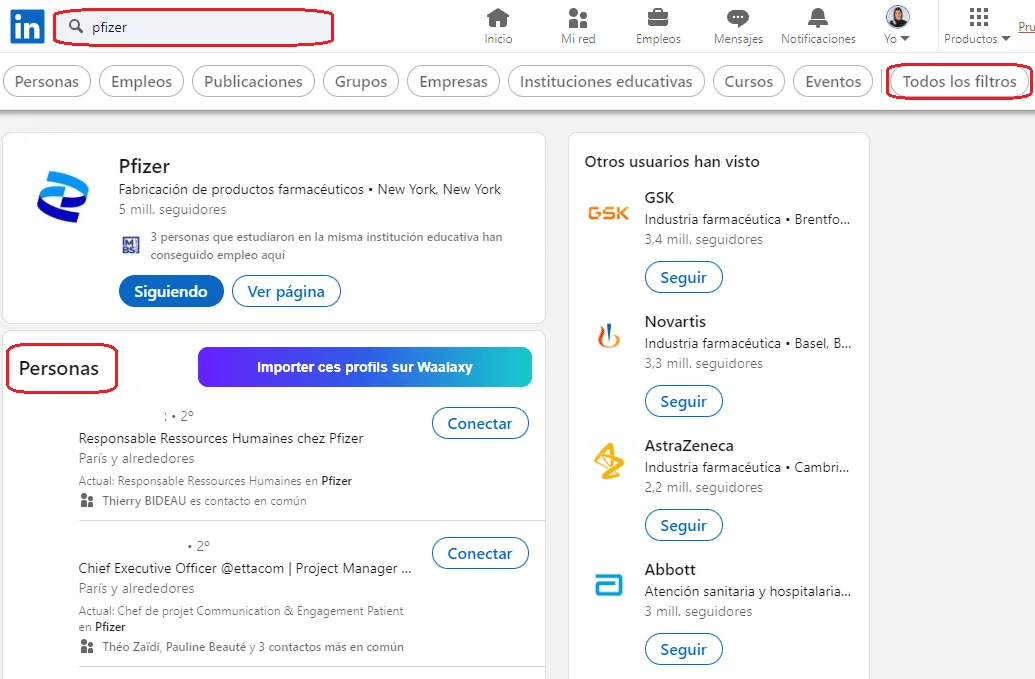The height and width of the screenshot is (679, 1035).
Task: Filter results by Cursos
Action: point(749,81)
